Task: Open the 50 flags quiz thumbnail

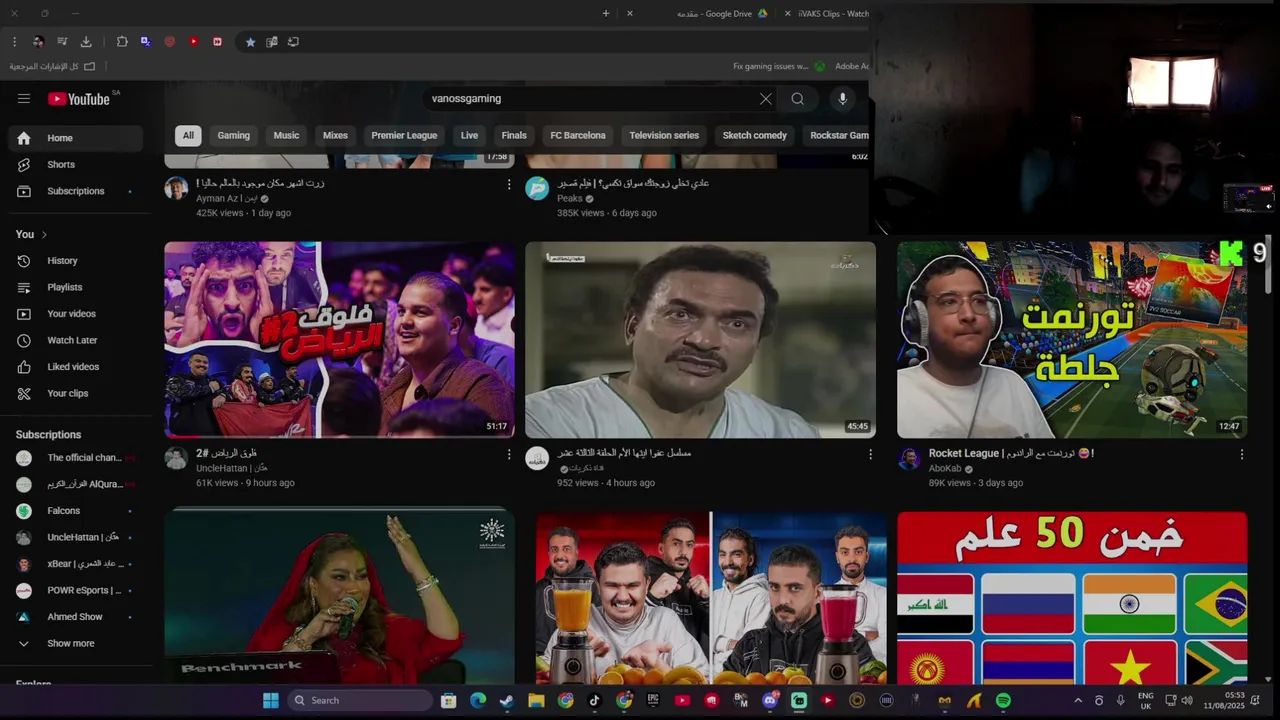Action: coord(1072,598)
